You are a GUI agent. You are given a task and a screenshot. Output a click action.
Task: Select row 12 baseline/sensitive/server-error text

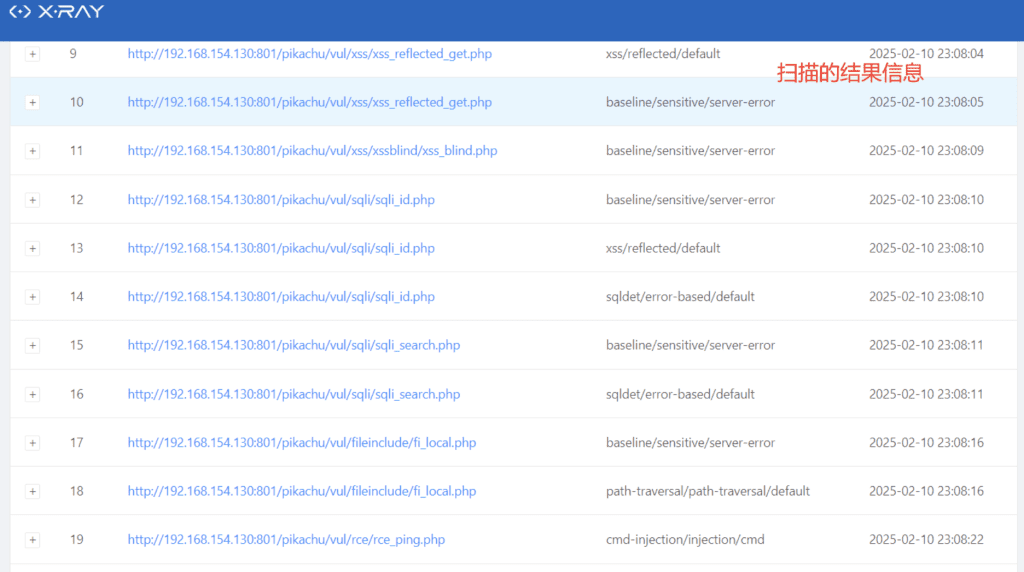pyautogui.click(x=690, y=199)
